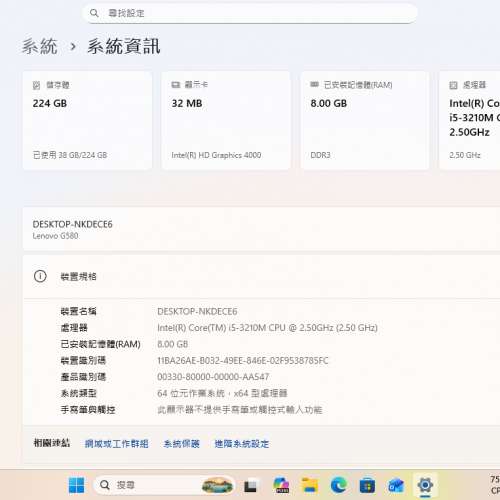Screen dimensions: 500x500
Task: Select DESKTOP-NKDECE6 value beside 裝置名稱
Action: click(197, 312)
